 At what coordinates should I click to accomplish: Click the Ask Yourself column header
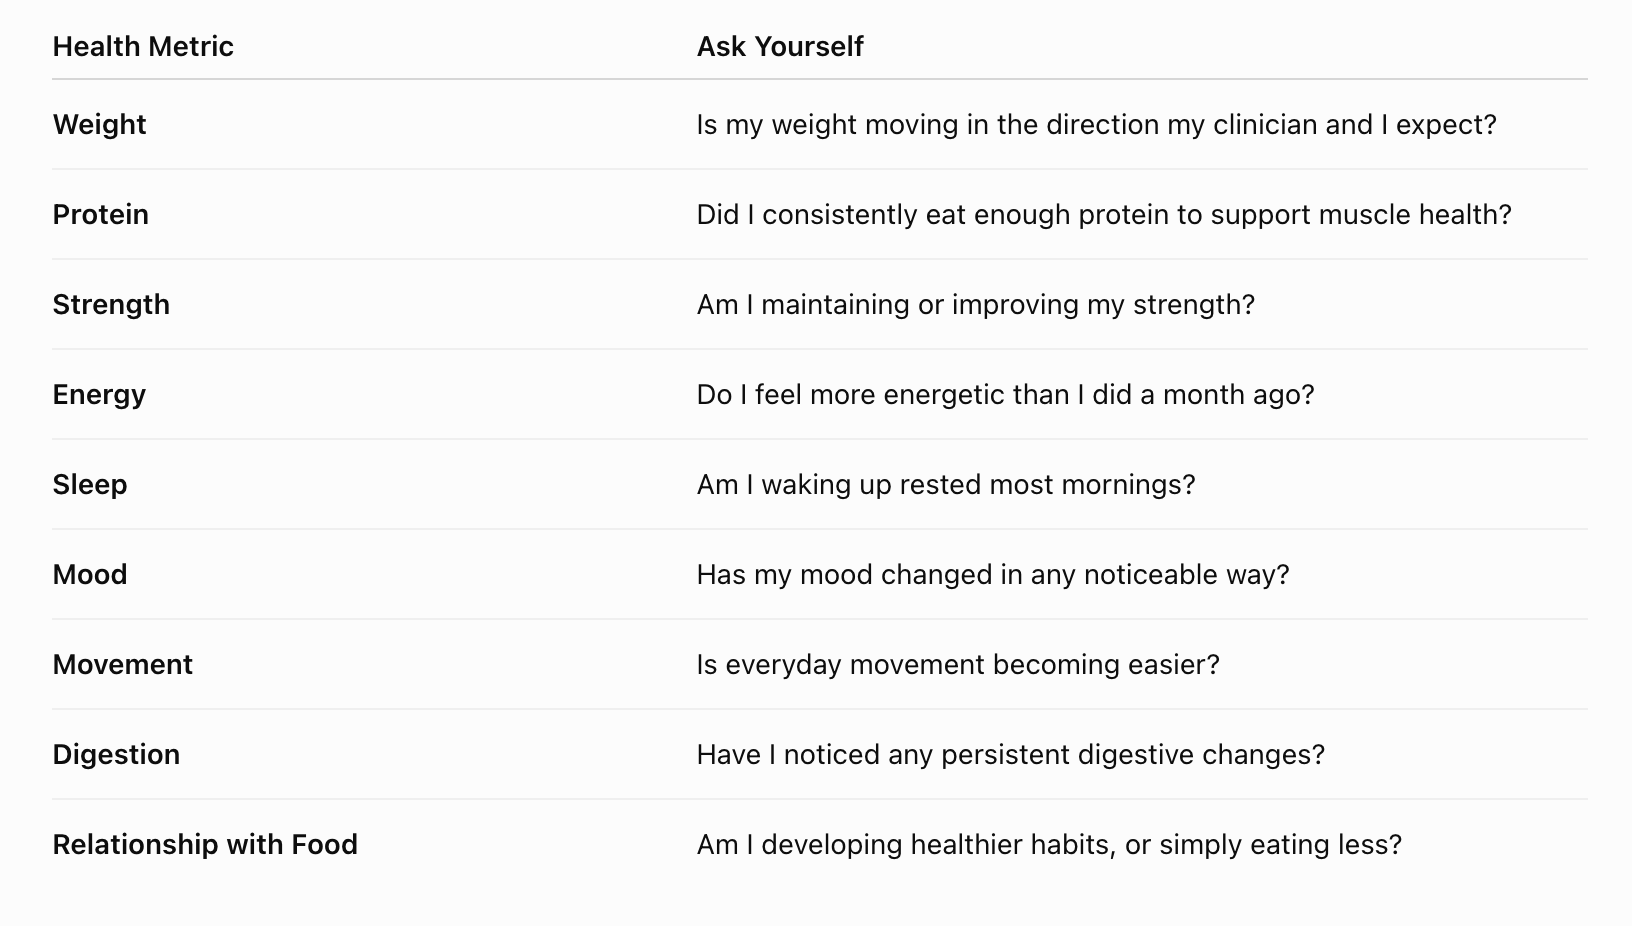[780, 46]
